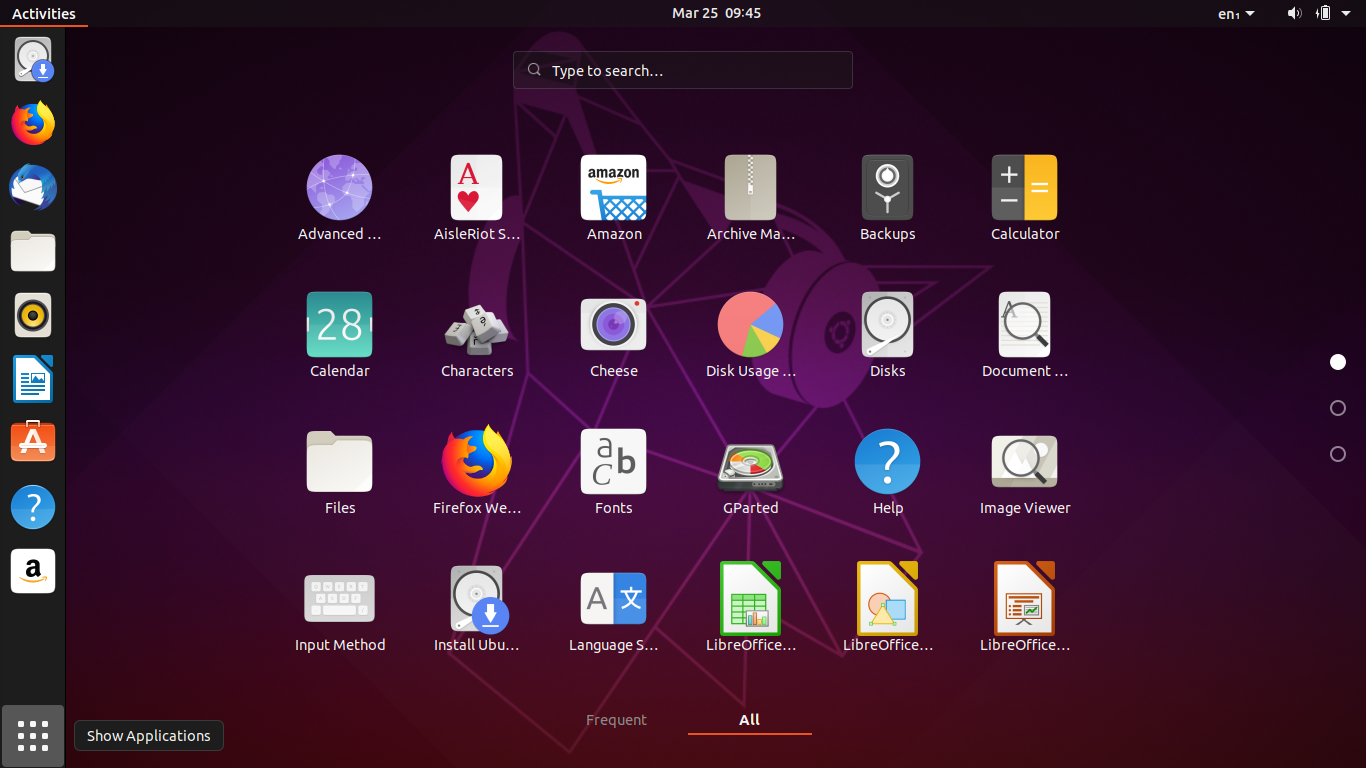Open Ubuntu Software from the dock
1366x768 pixels.
tap(33, 441)
